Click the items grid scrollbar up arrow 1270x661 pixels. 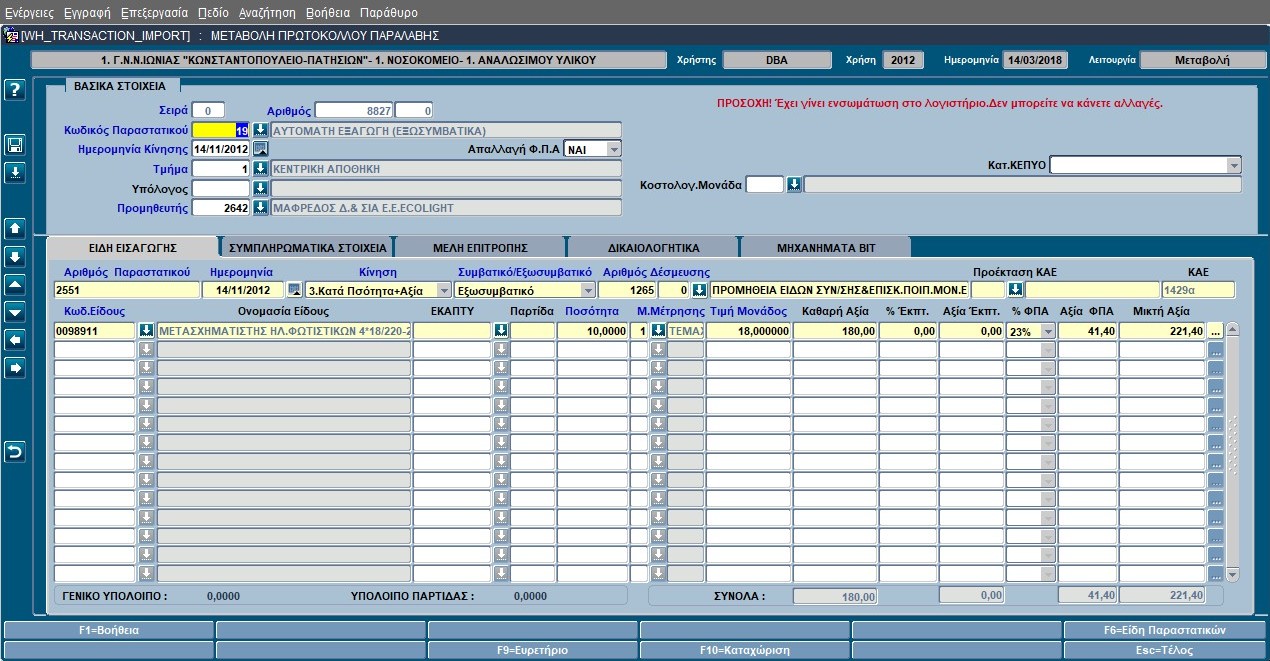(1232, 329)
